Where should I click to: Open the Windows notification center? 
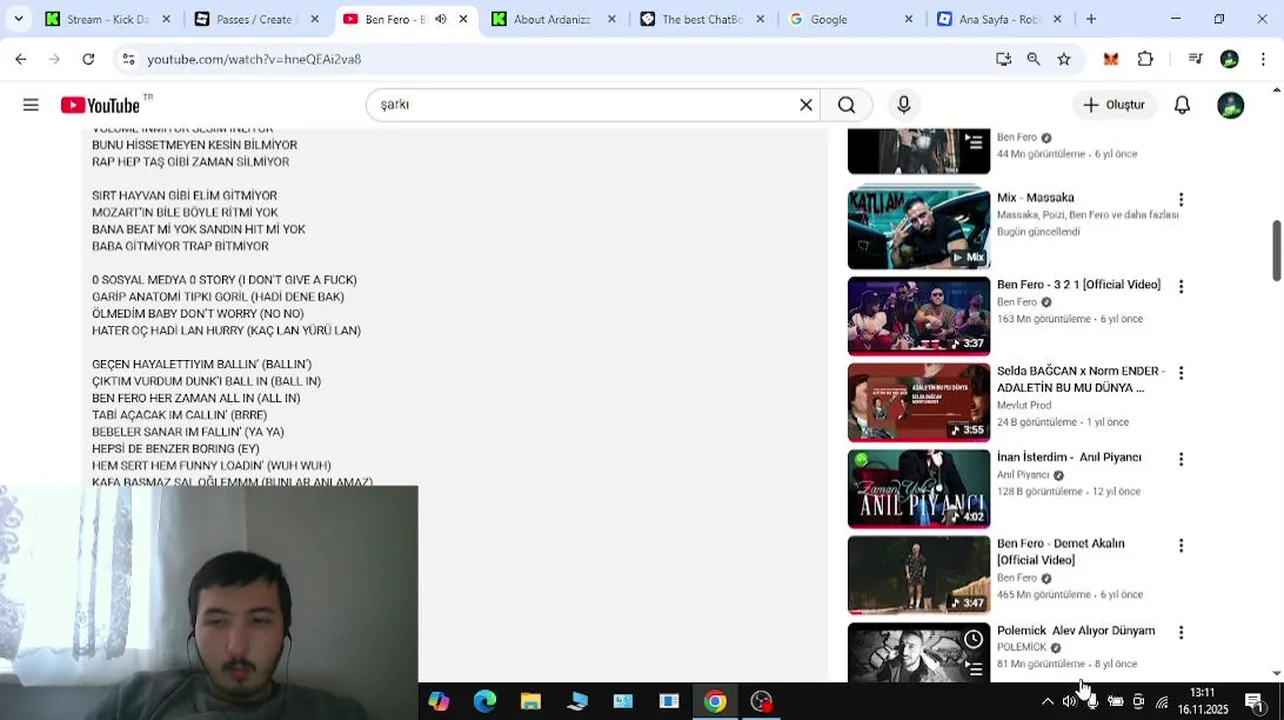tap(1254, 701)
